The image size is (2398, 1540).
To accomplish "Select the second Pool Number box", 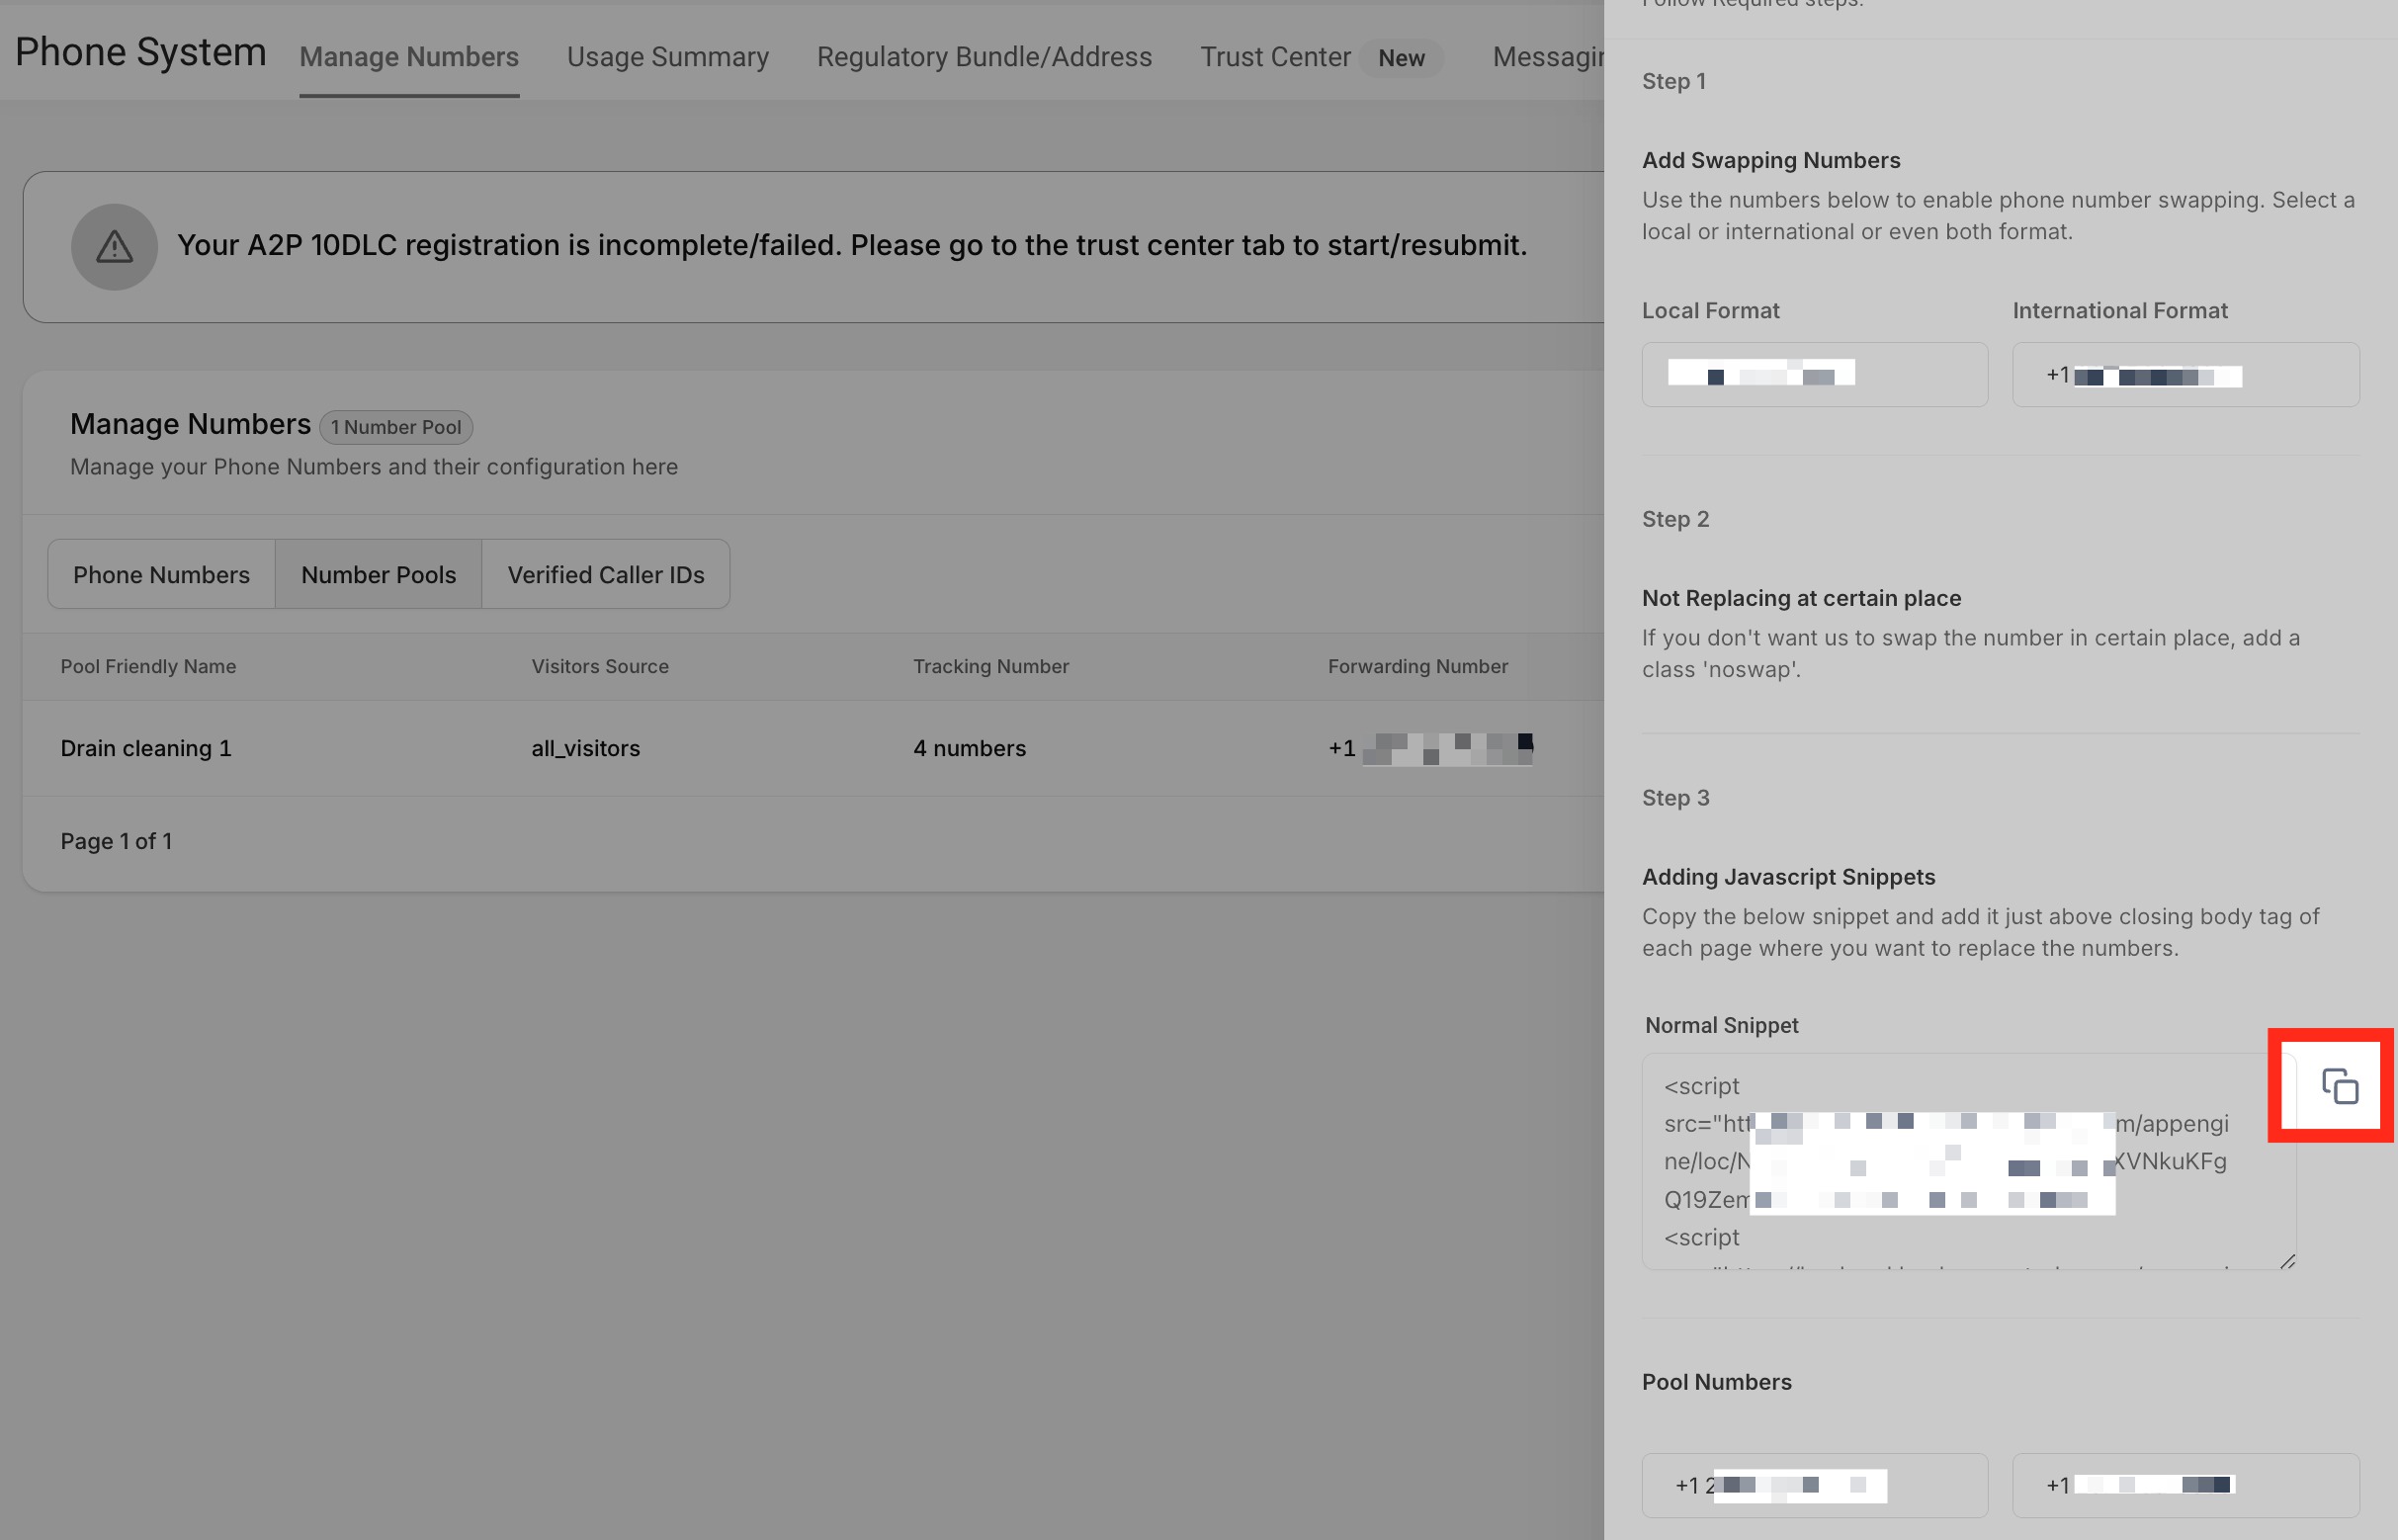I will (2184, 1484).
